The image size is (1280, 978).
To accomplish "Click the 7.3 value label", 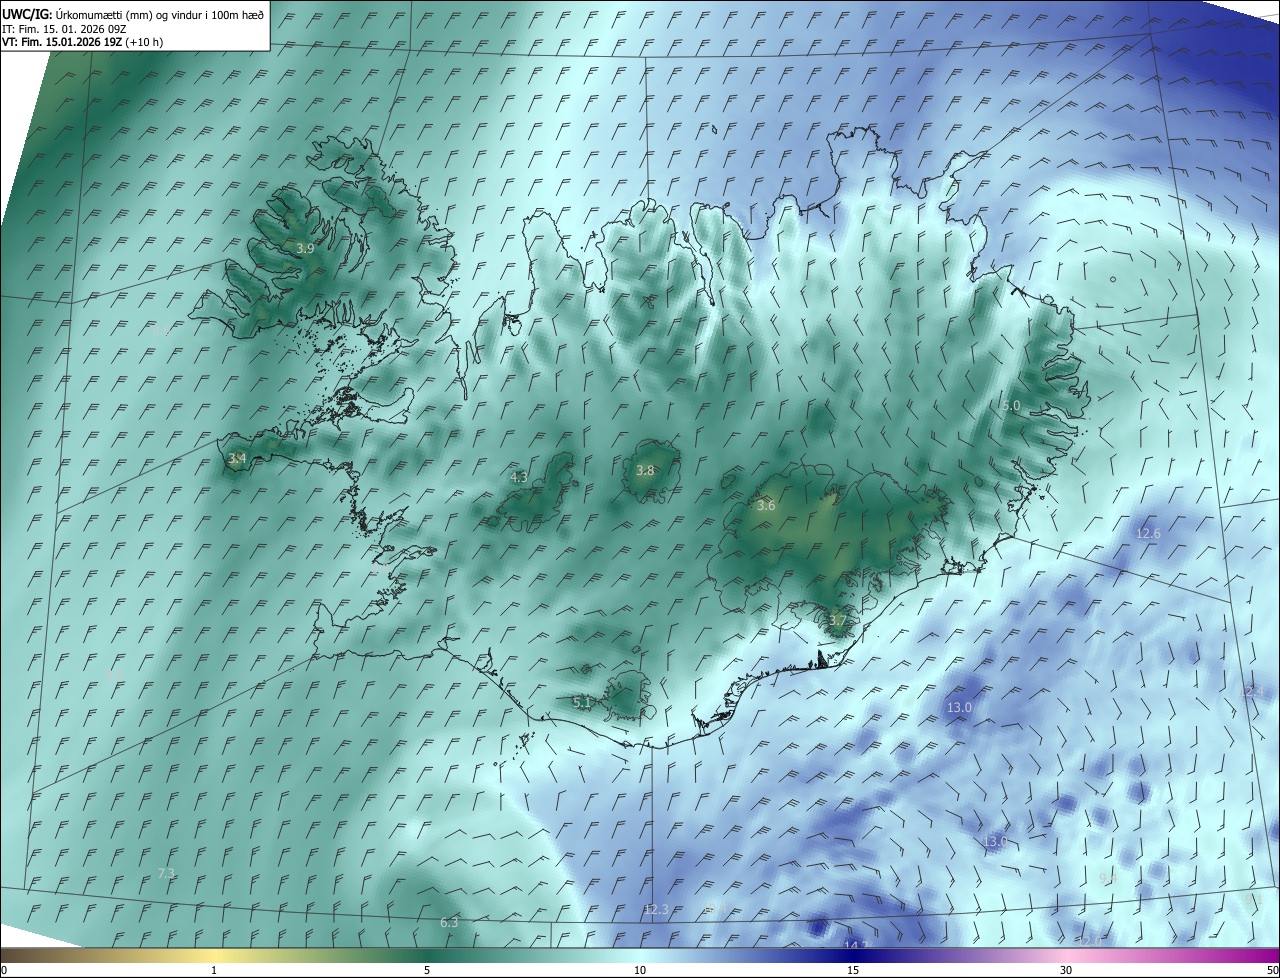I will (x=166, y=873).
